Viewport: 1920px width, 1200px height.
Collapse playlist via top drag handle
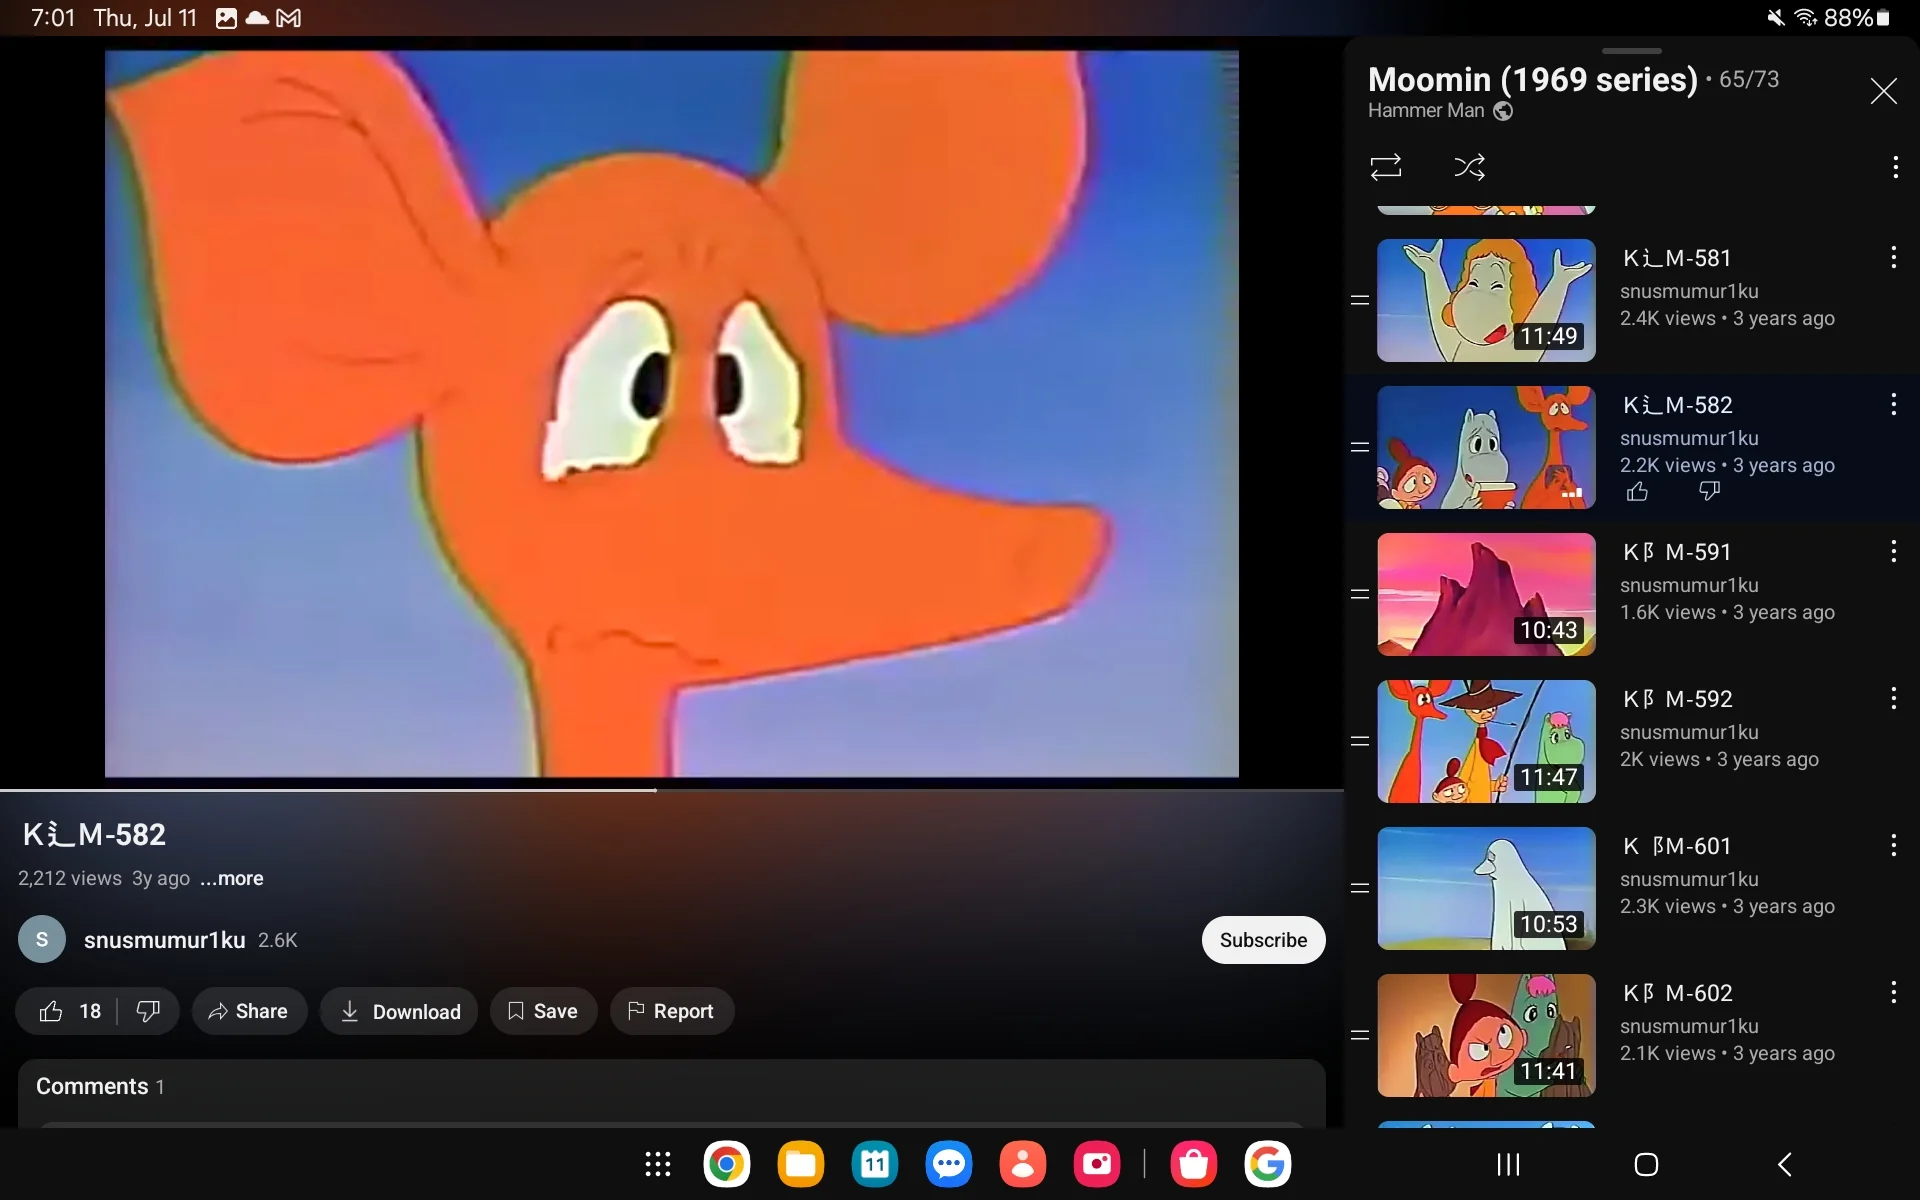coord(1631,50)
